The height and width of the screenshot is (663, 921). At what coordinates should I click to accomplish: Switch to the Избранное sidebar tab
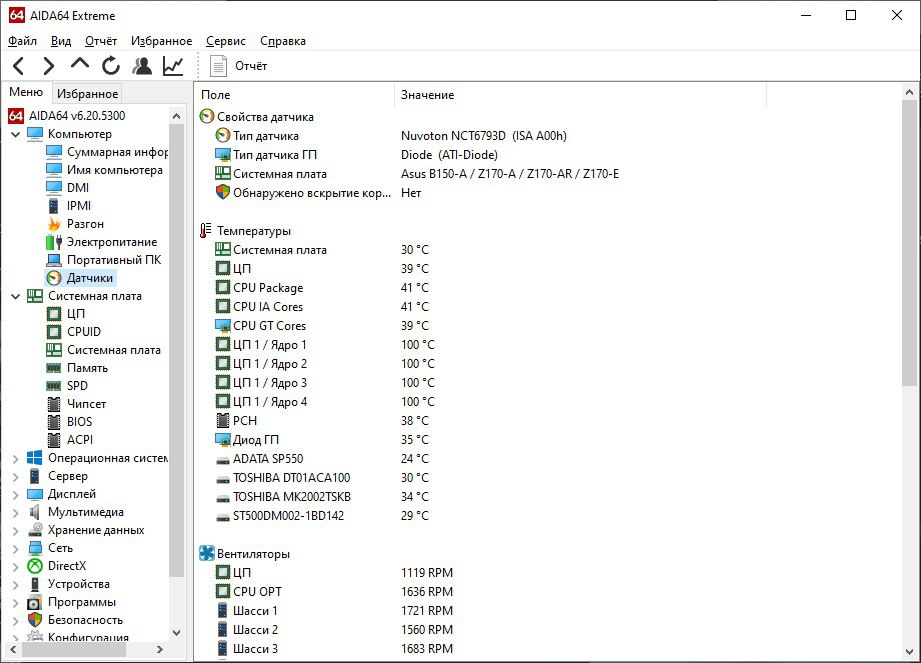[88, 93]
